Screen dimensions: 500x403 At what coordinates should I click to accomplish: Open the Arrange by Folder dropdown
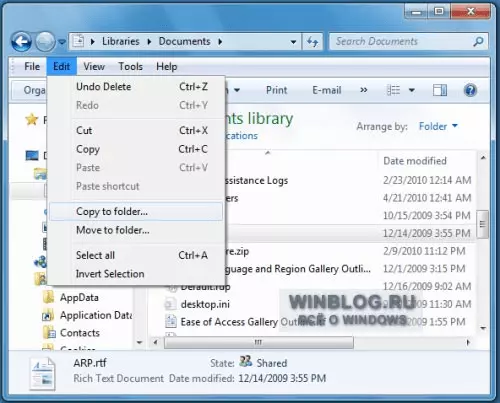(x=438, y=126)
